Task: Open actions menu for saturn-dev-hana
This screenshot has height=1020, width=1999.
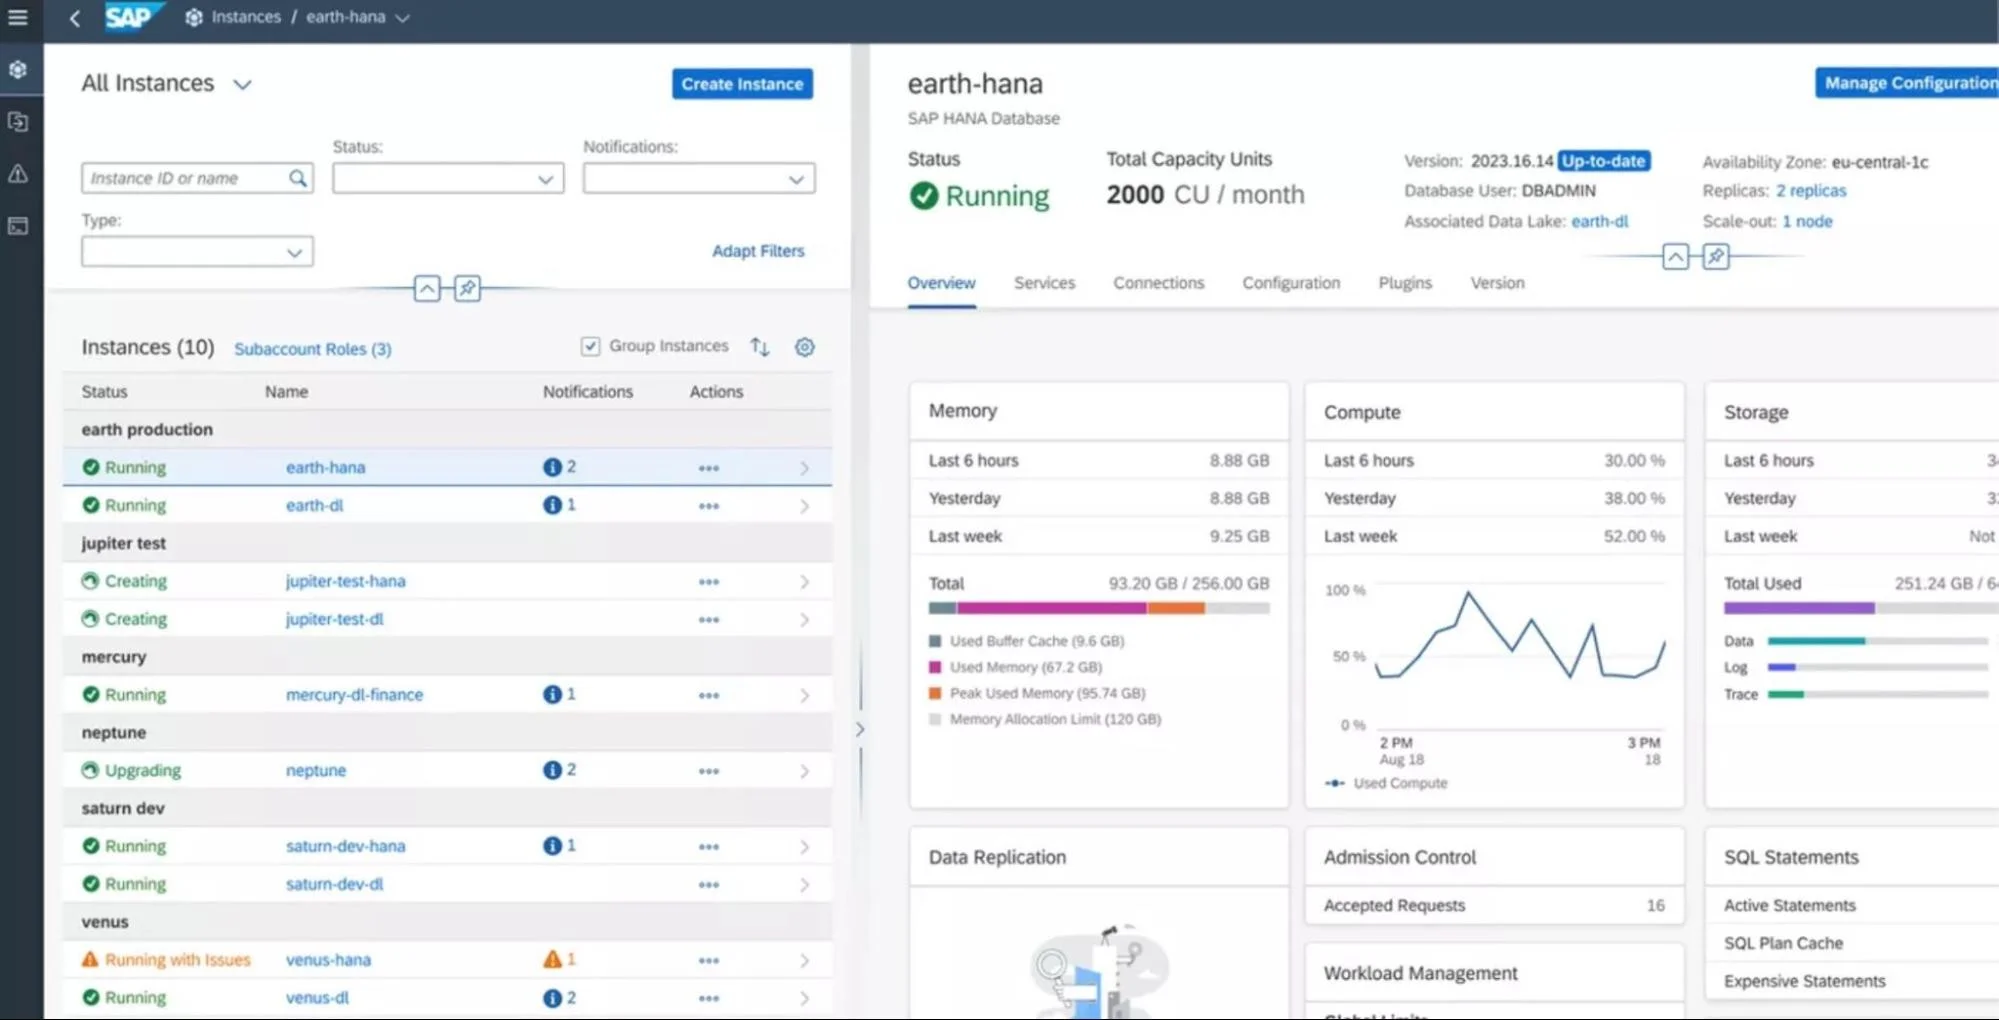Action: click(709, 847)
